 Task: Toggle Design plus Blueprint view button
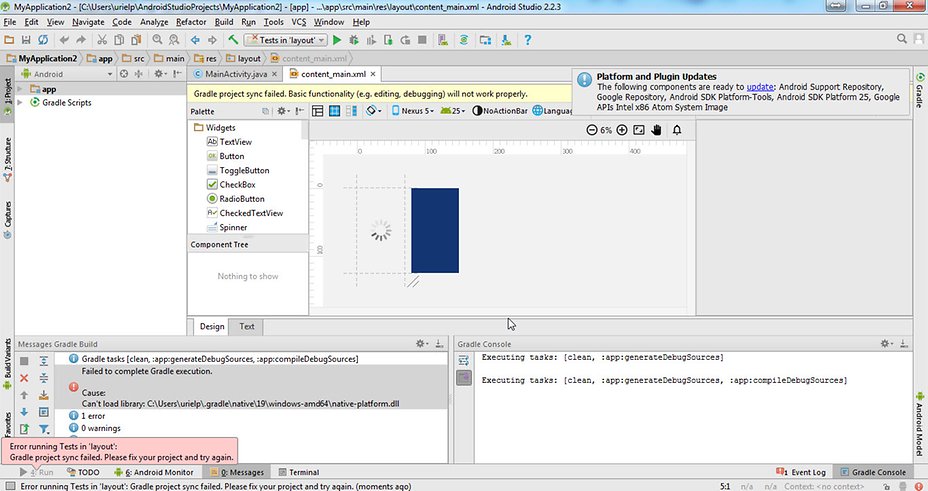click(x=352, y=111)
